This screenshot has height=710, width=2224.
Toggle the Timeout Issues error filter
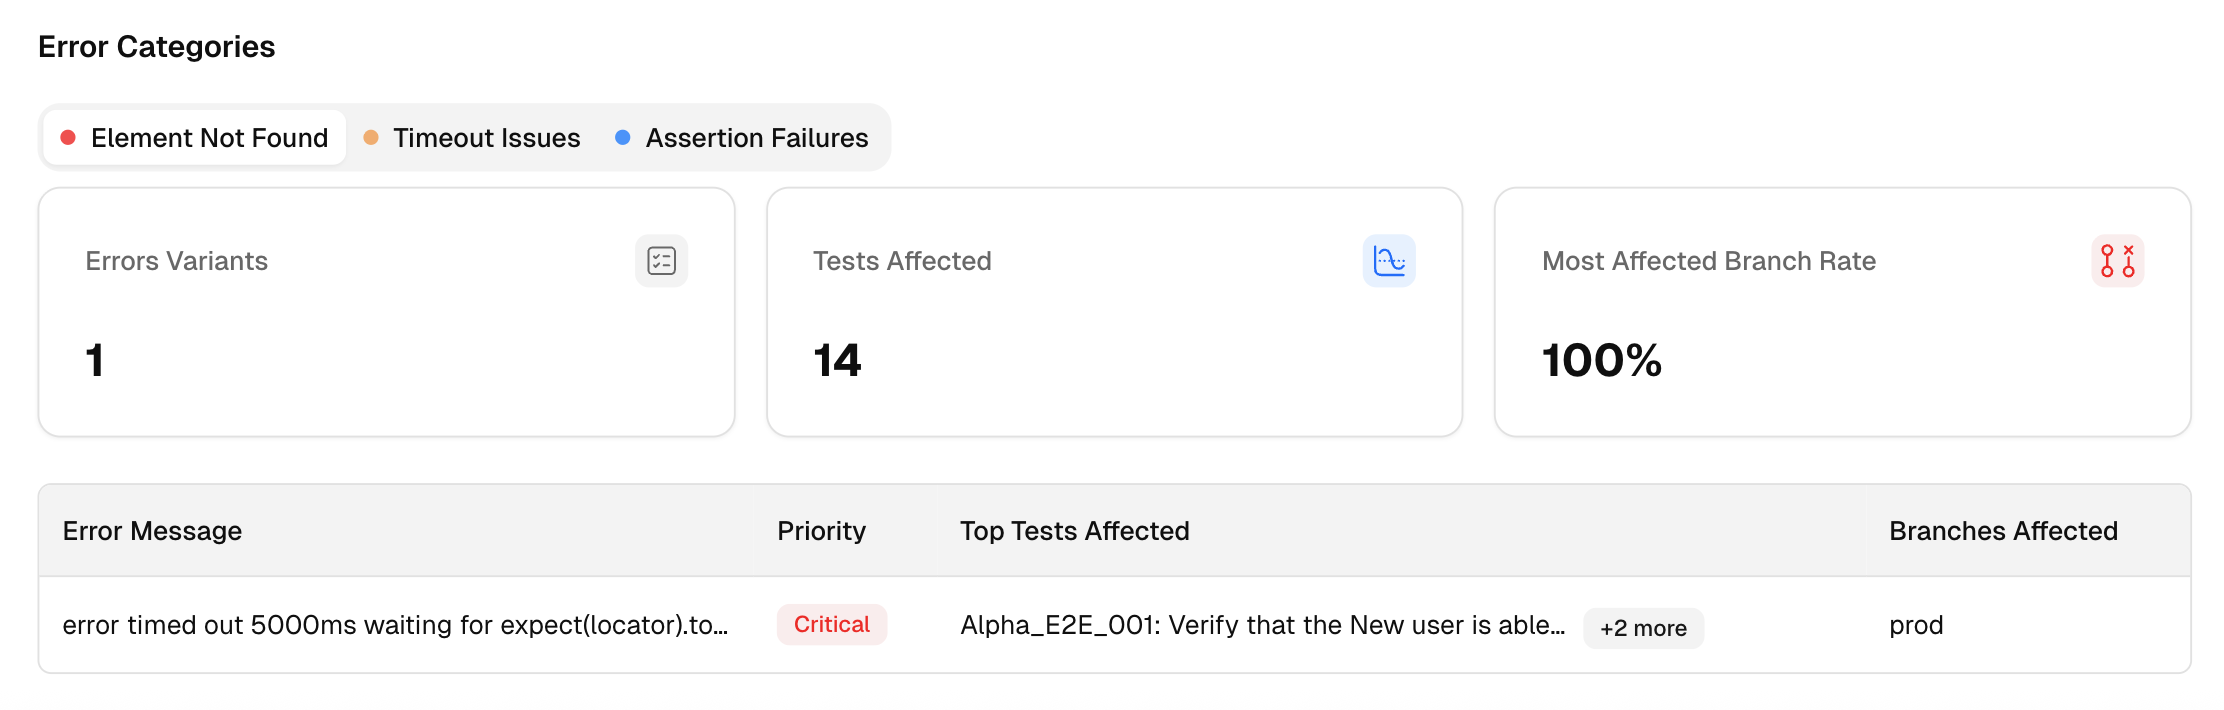486,137
